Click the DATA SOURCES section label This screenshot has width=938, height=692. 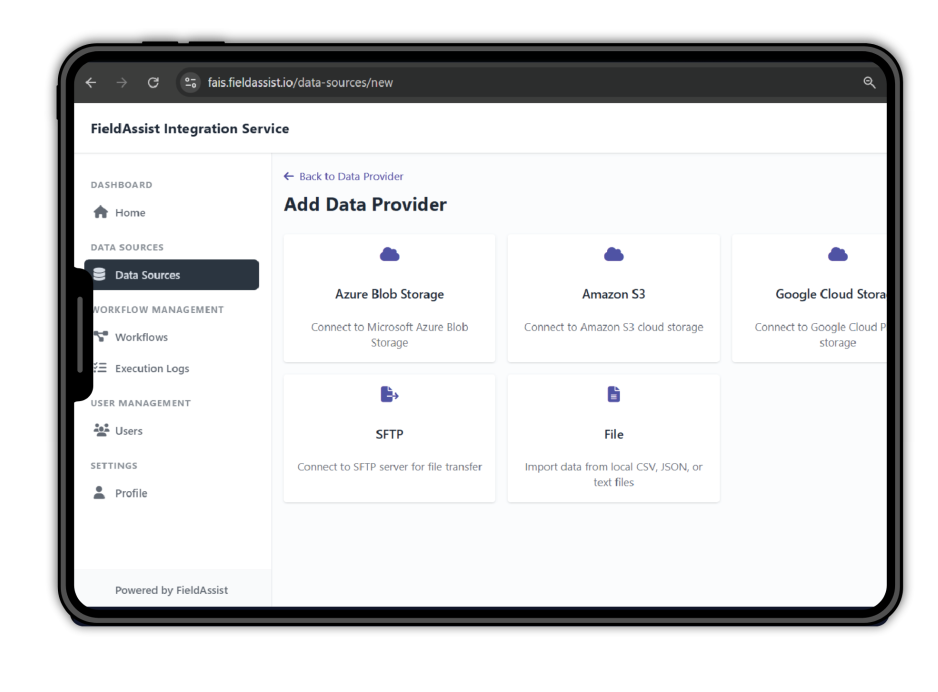(x=127, y=247)
